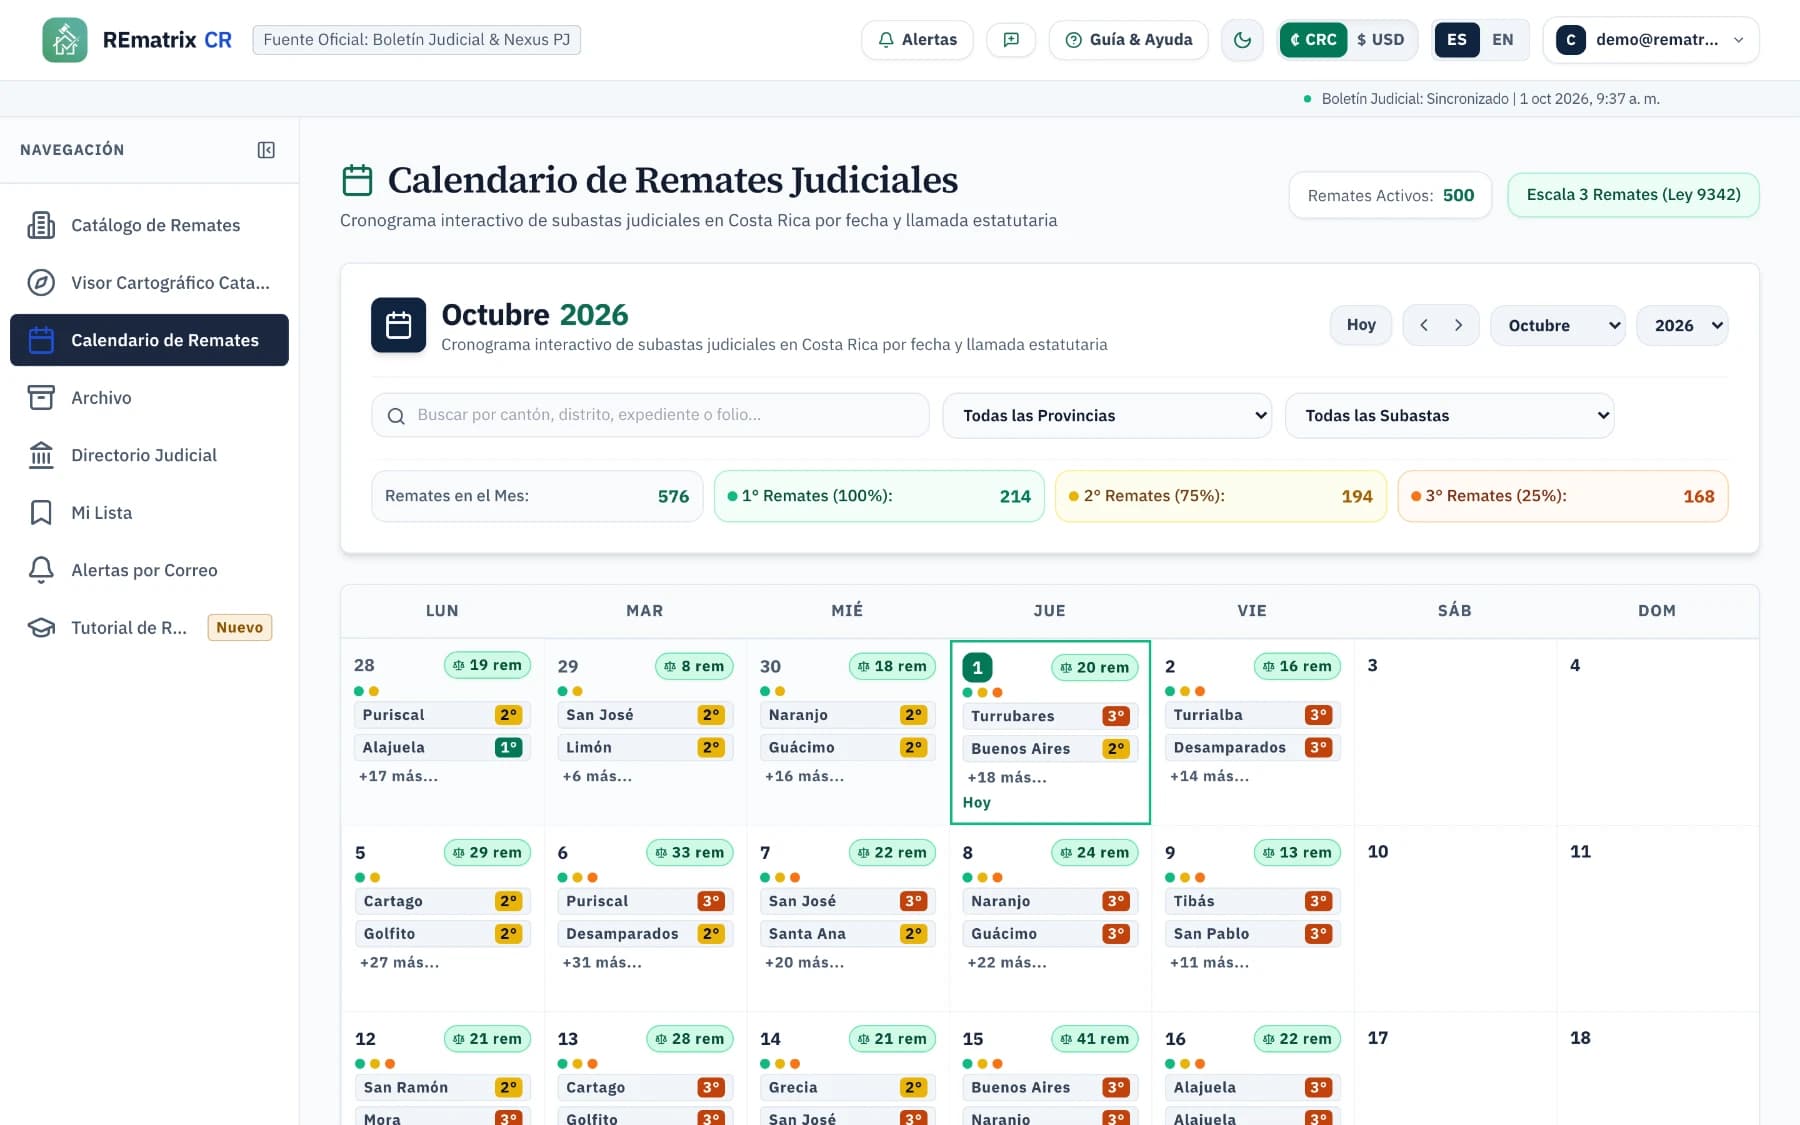Filter by 3° Remates (25%) card
Screen dimensions: 1800x1125
pos(1563,496)
